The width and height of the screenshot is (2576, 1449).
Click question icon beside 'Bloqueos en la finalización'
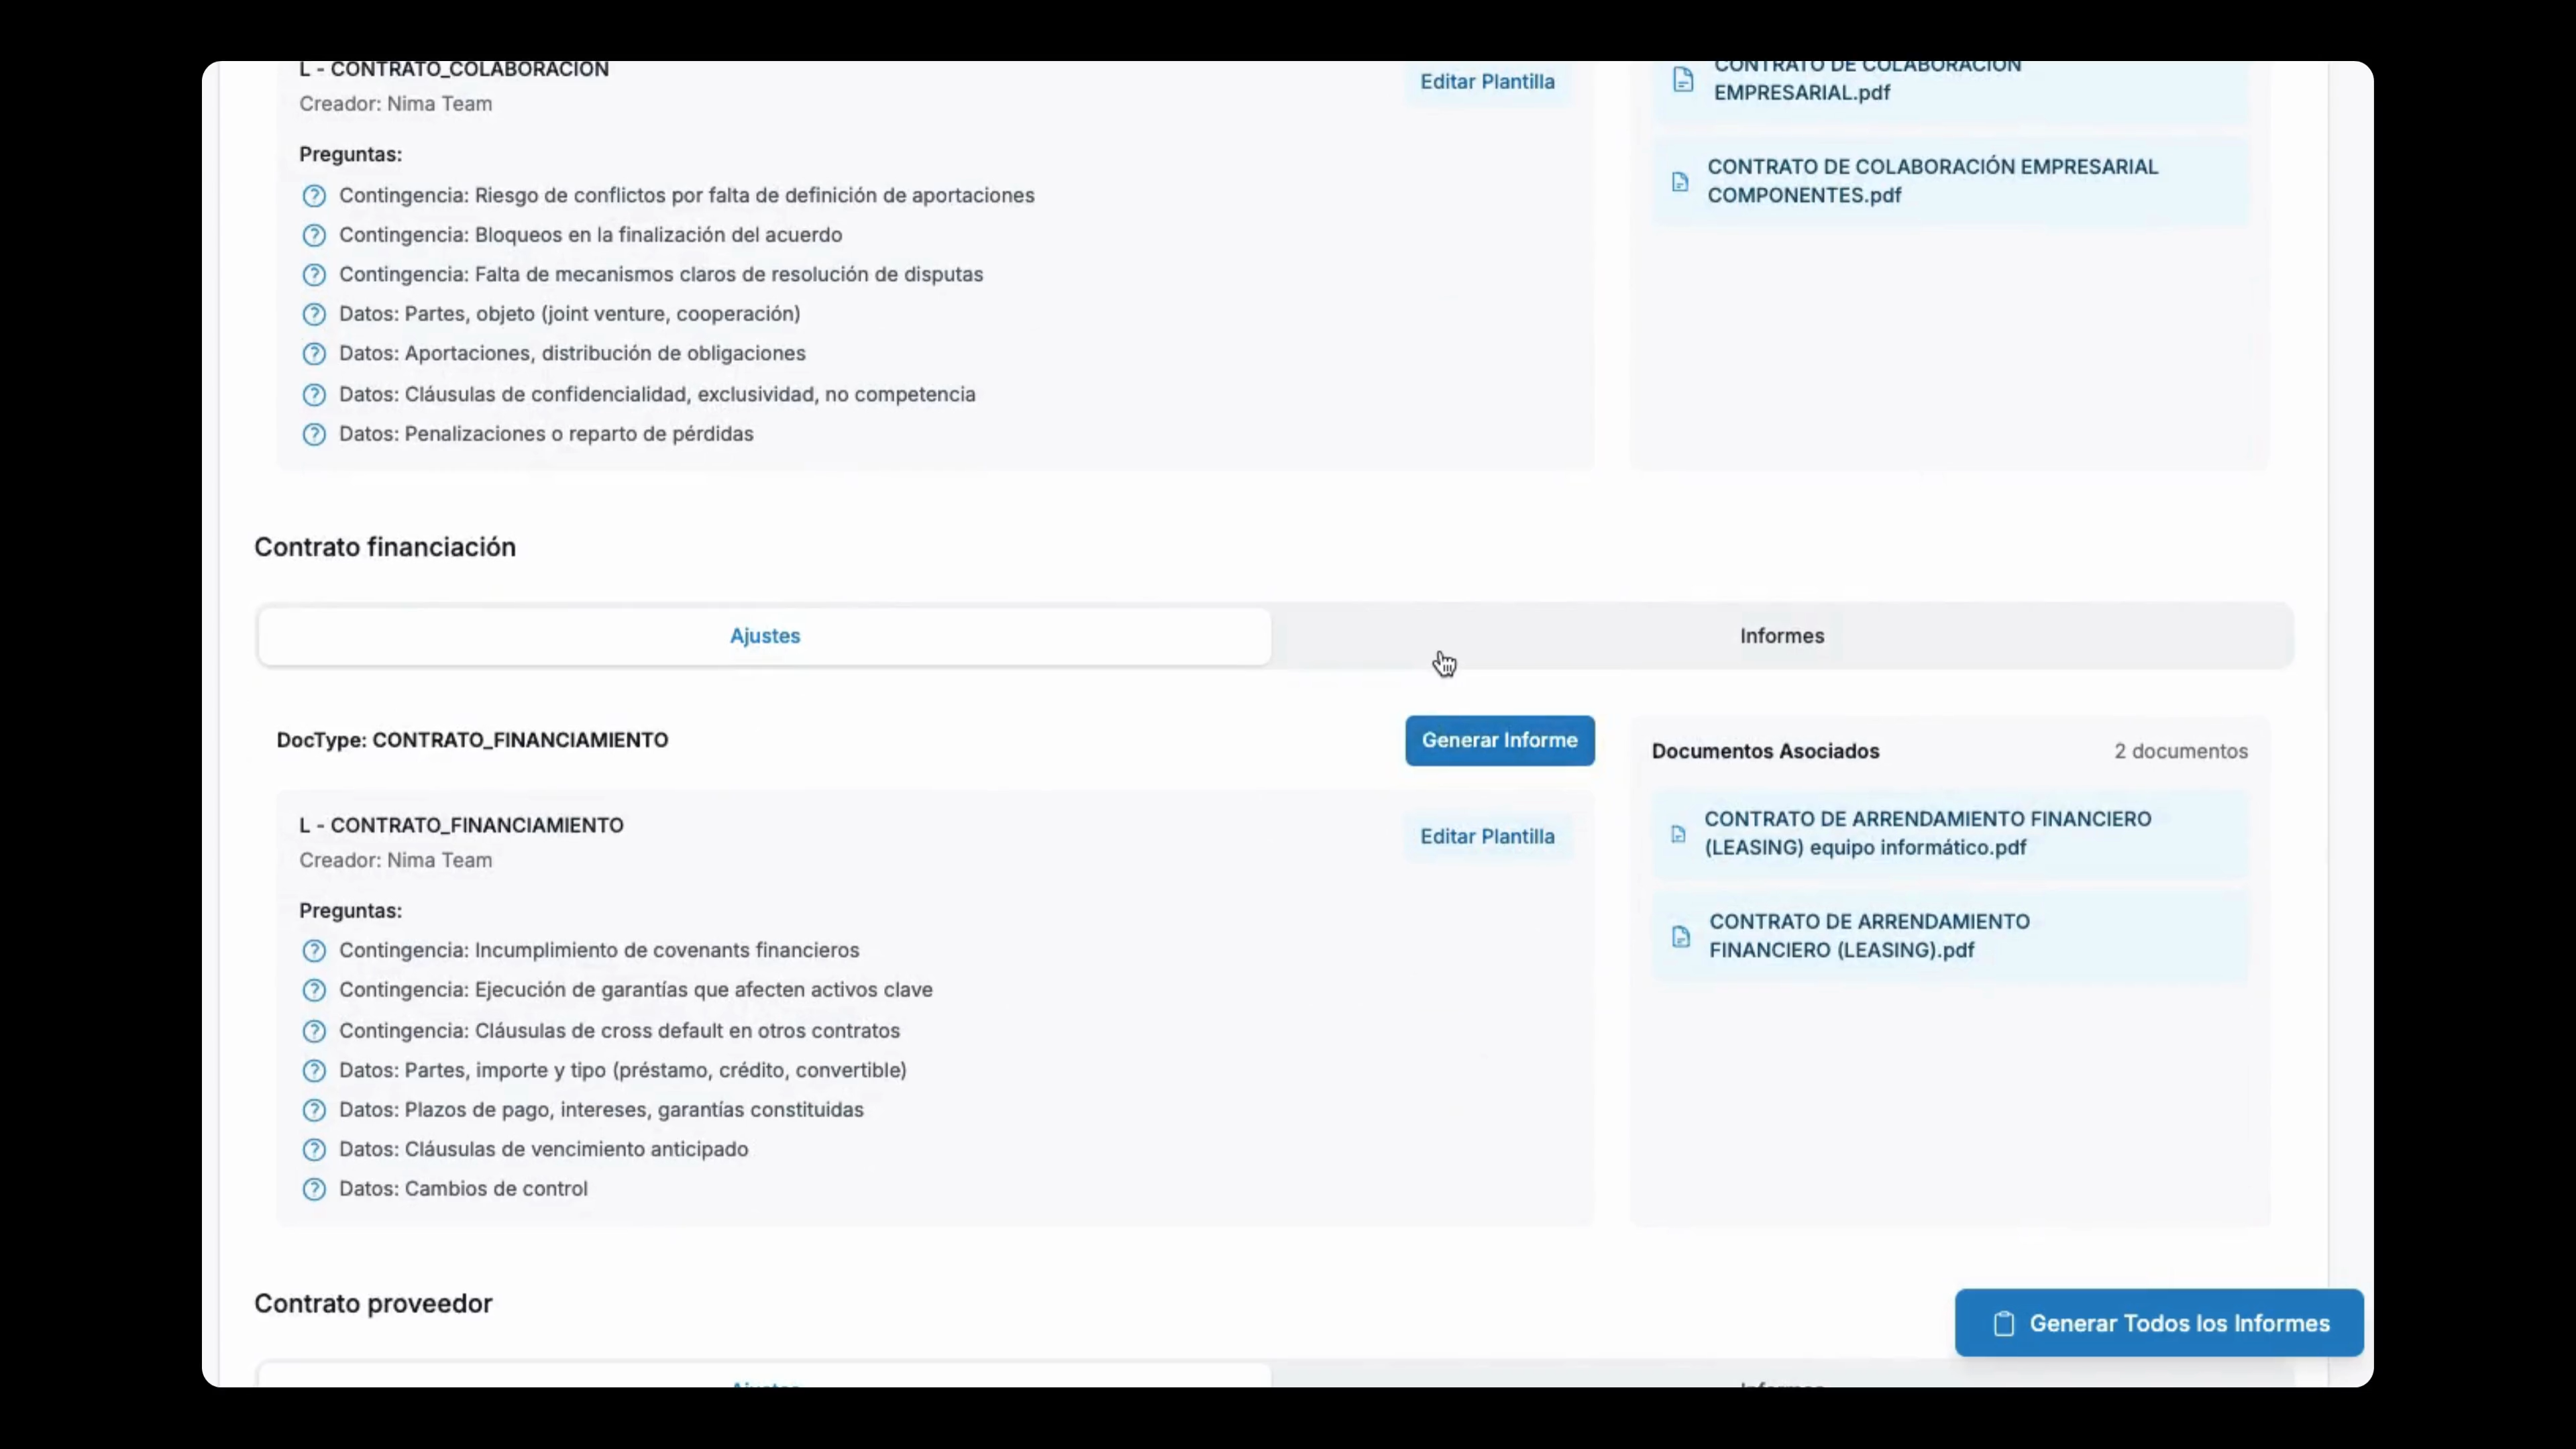coord(314,235)
